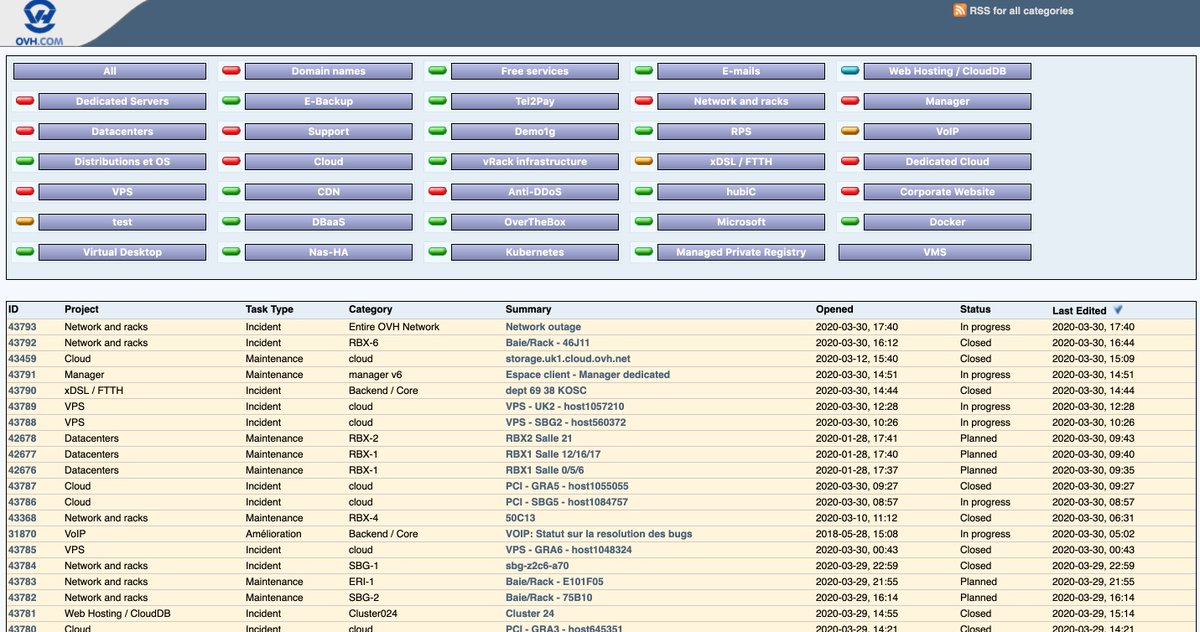1200x632 pixels.
Task: Open Baie/Rack - 46J11 task
Action: tap(548, 343)
